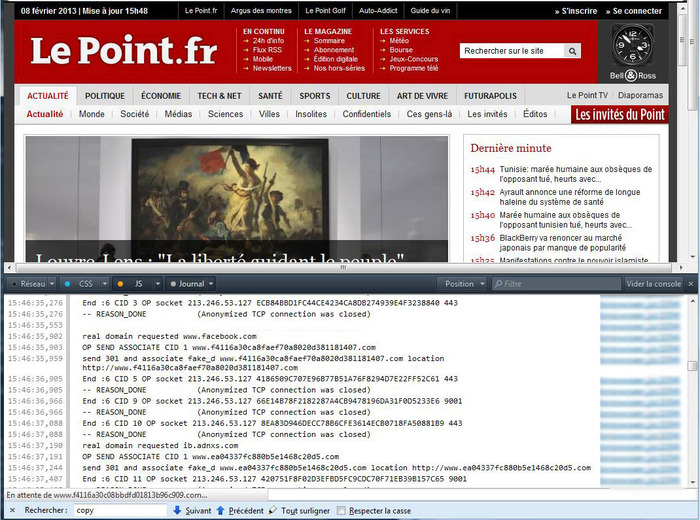Toggle the Journal filter button
This screenshot has width=700, height=520.
tap(188, 284)
